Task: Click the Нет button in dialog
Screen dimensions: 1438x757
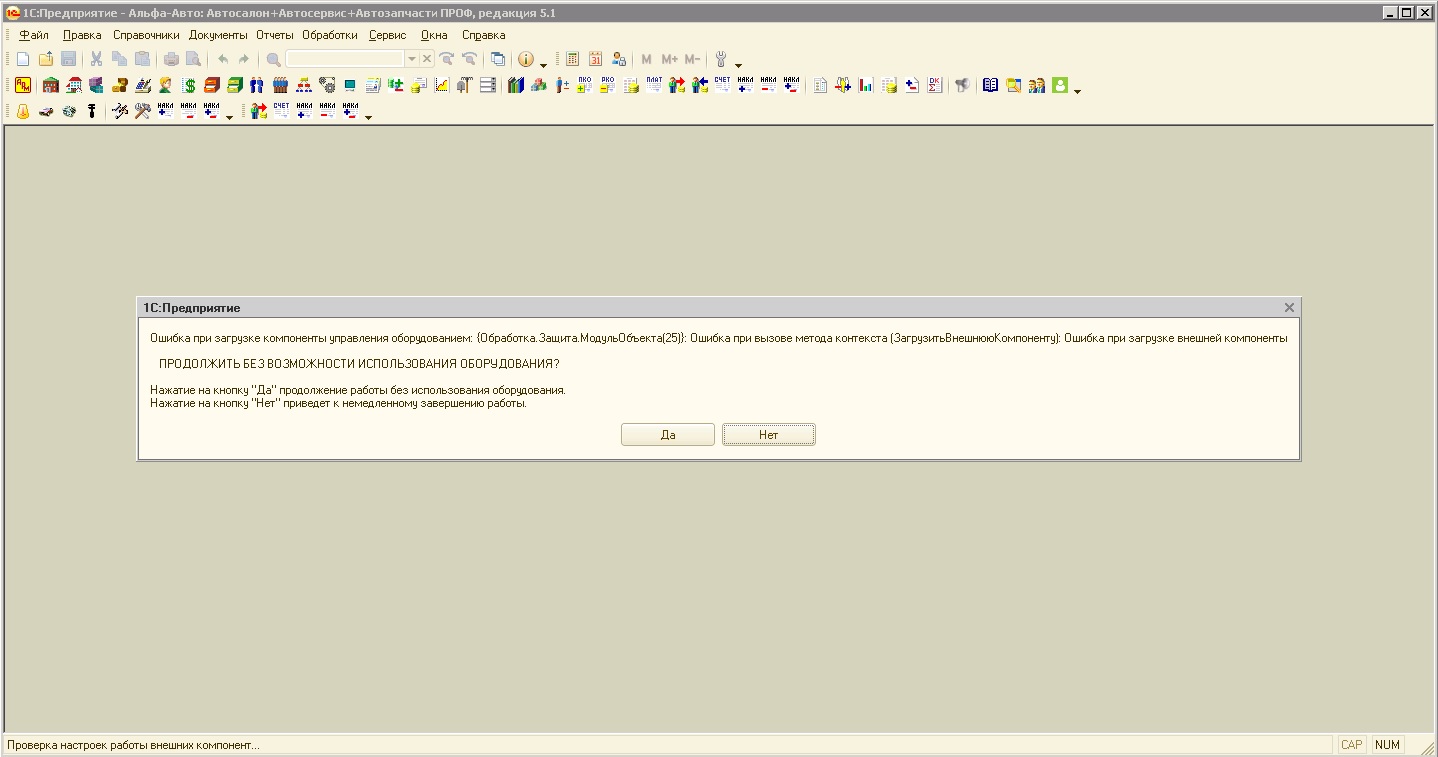Action: (768, 435)
